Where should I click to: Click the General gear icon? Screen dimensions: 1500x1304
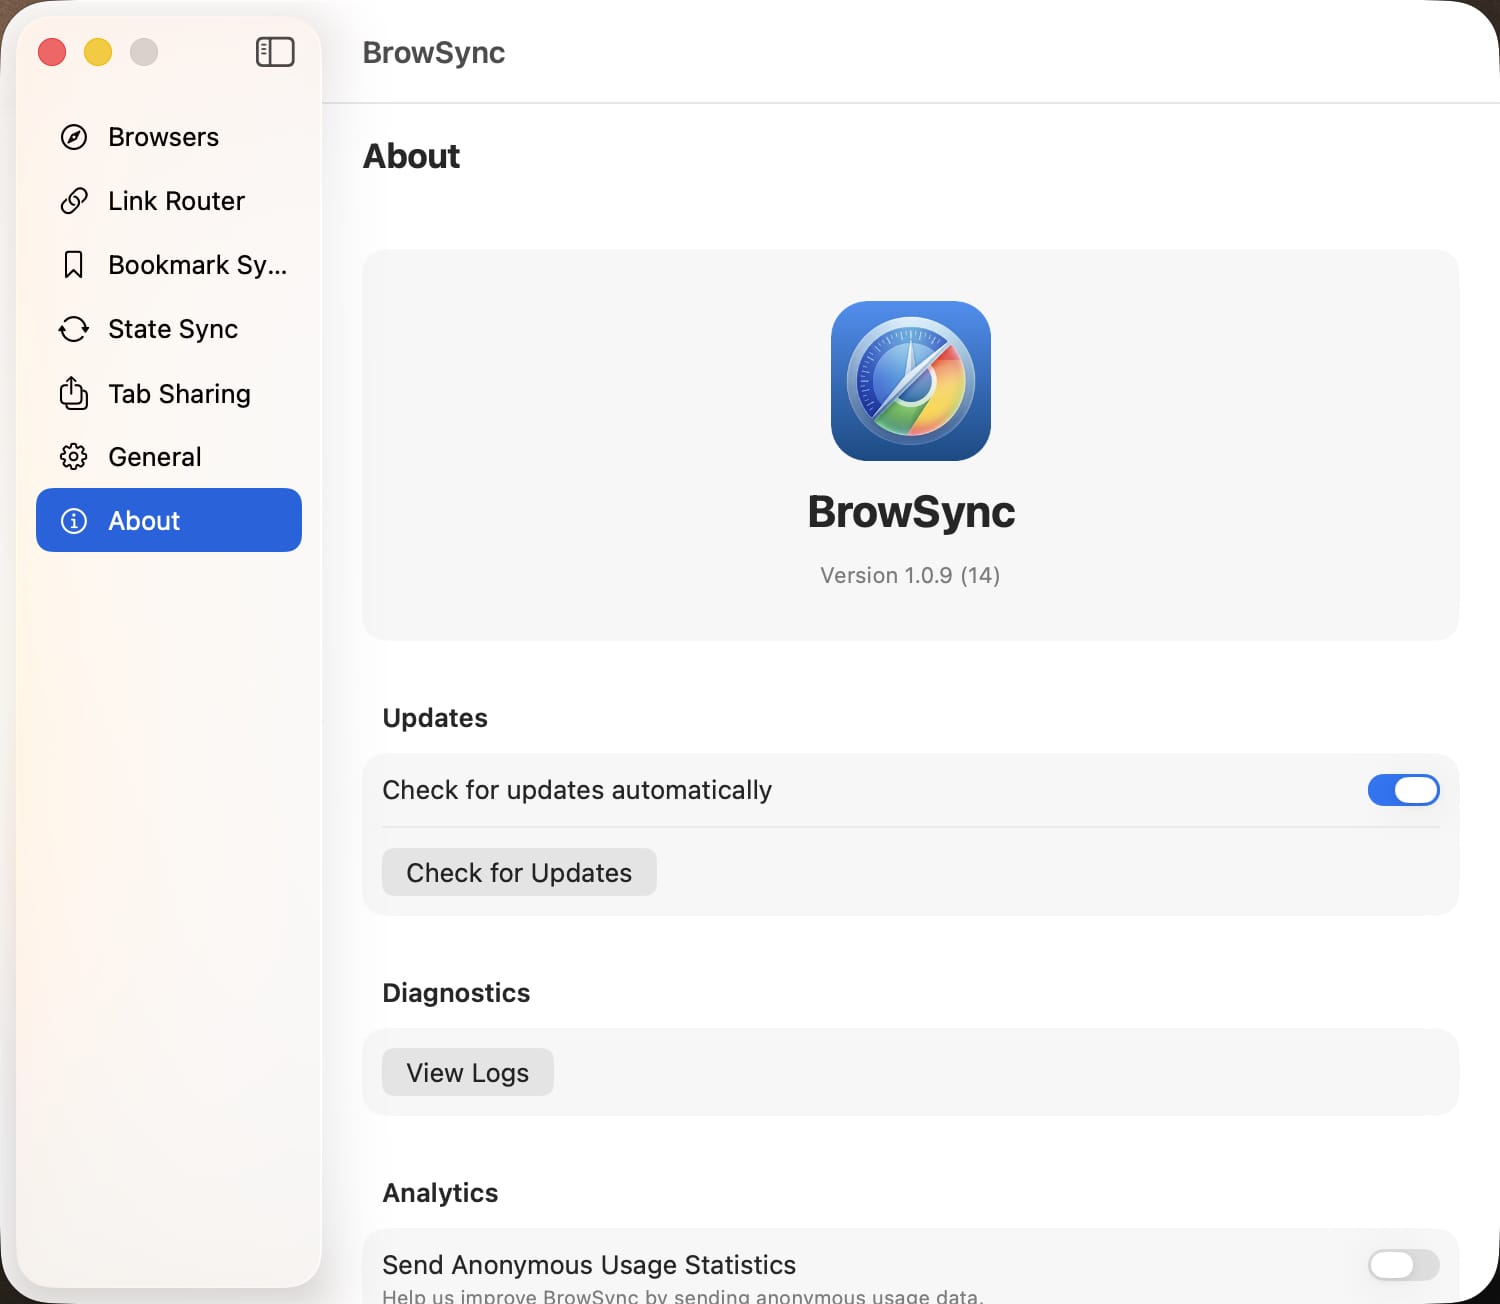coord(74,457)
